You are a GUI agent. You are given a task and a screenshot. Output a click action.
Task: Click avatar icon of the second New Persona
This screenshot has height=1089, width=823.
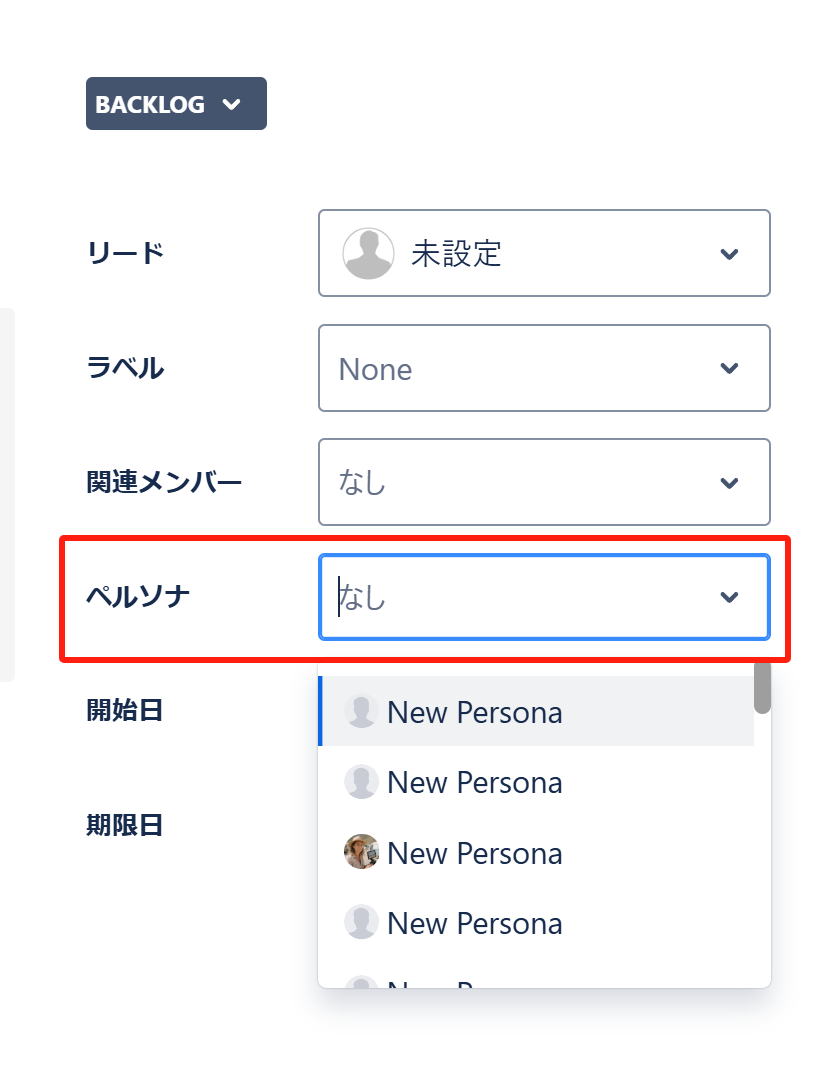[x=361, y=781]
